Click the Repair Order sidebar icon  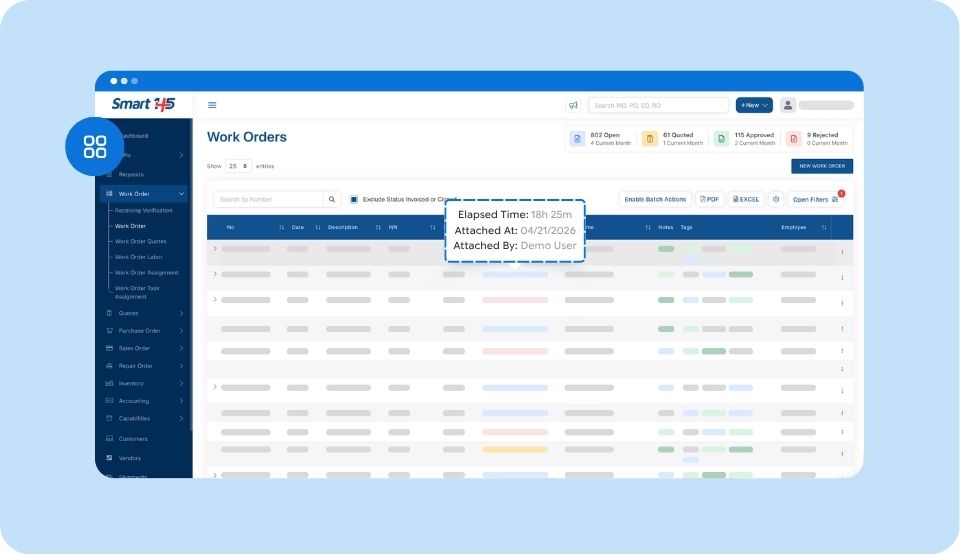[110, 366]
